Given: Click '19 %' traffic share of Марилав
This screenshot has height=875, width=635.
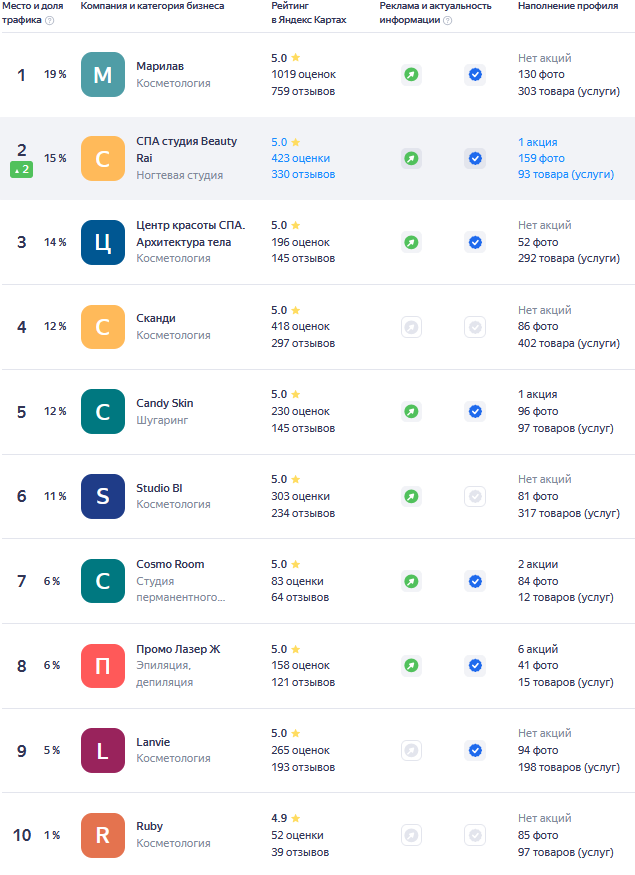Looking at the screenshot, I should 55,74.
